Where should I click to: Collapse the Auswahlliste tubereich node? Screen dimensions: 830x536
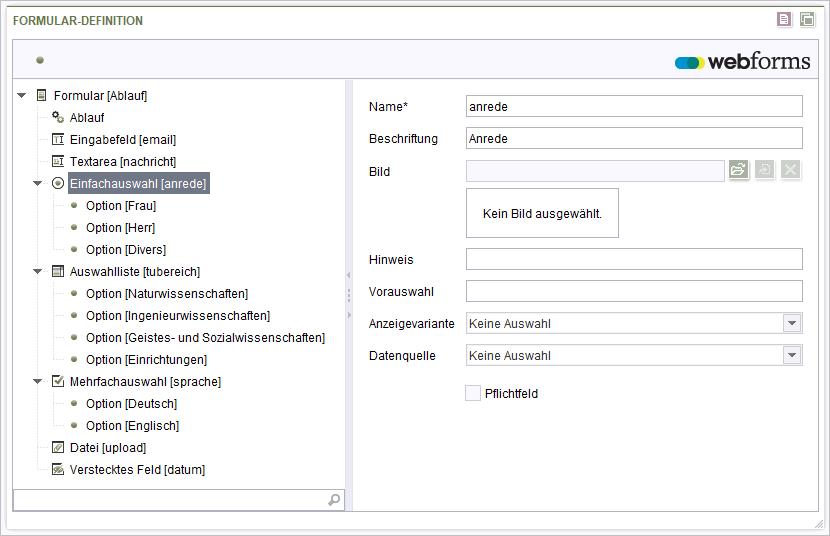(x=38, y=271)
